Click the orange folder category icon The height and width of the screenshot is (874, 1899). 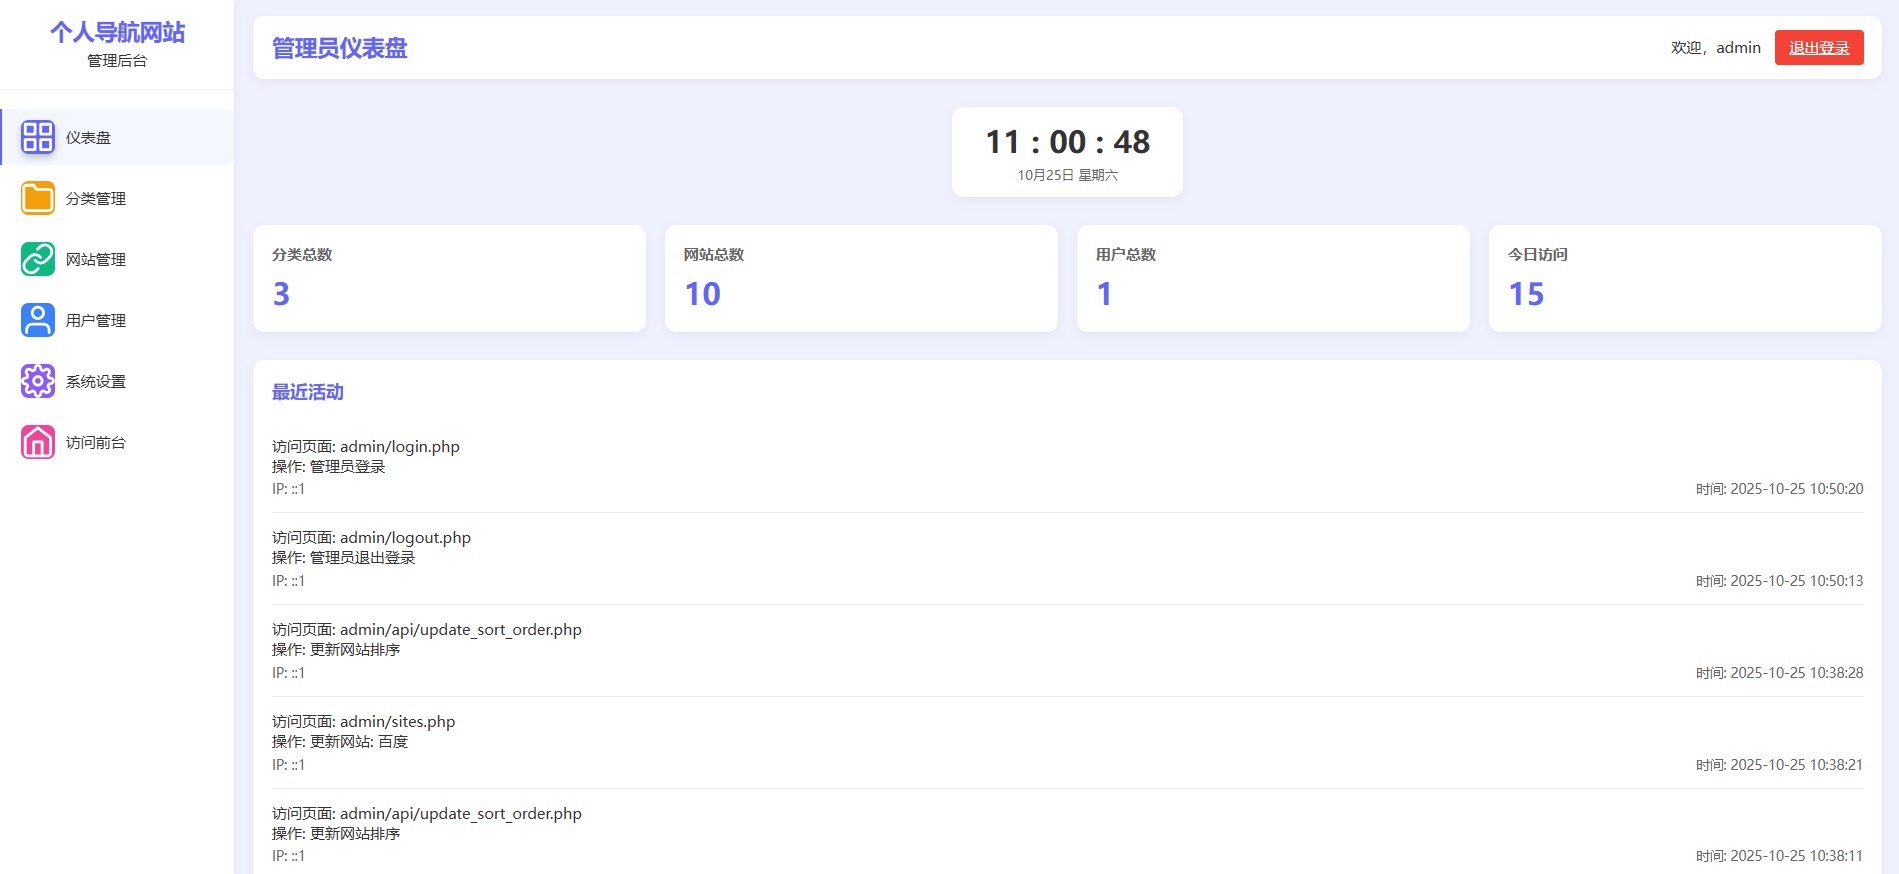[x=38, y=198]
